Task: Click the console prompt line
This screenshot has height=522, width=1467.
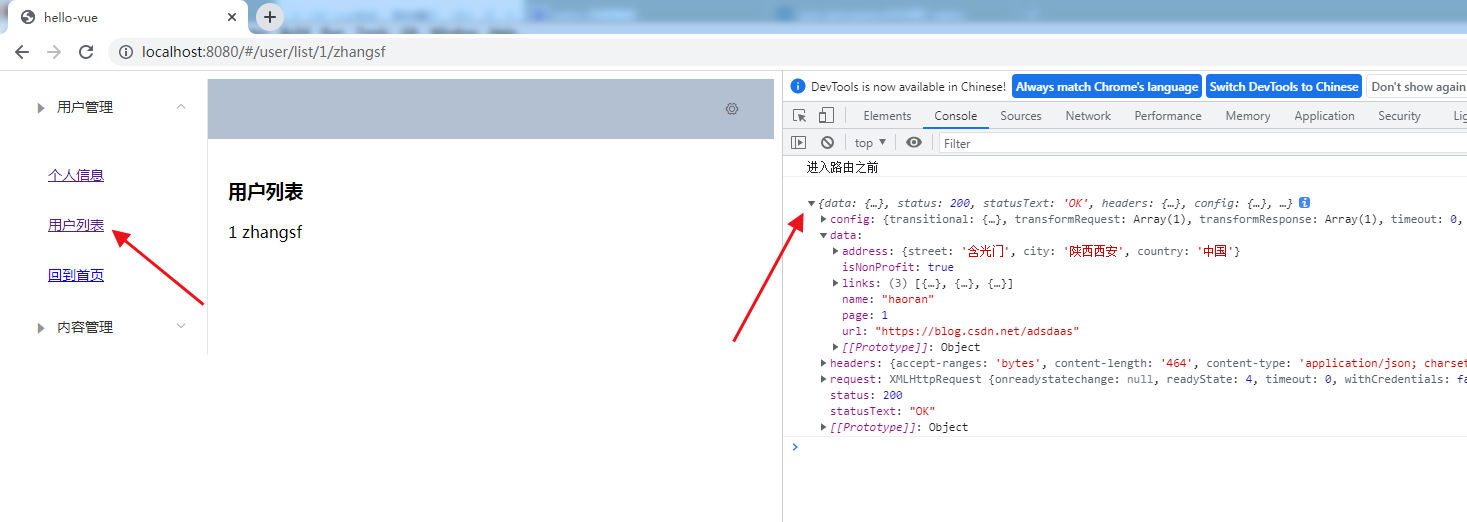Action: (1125, 447)
